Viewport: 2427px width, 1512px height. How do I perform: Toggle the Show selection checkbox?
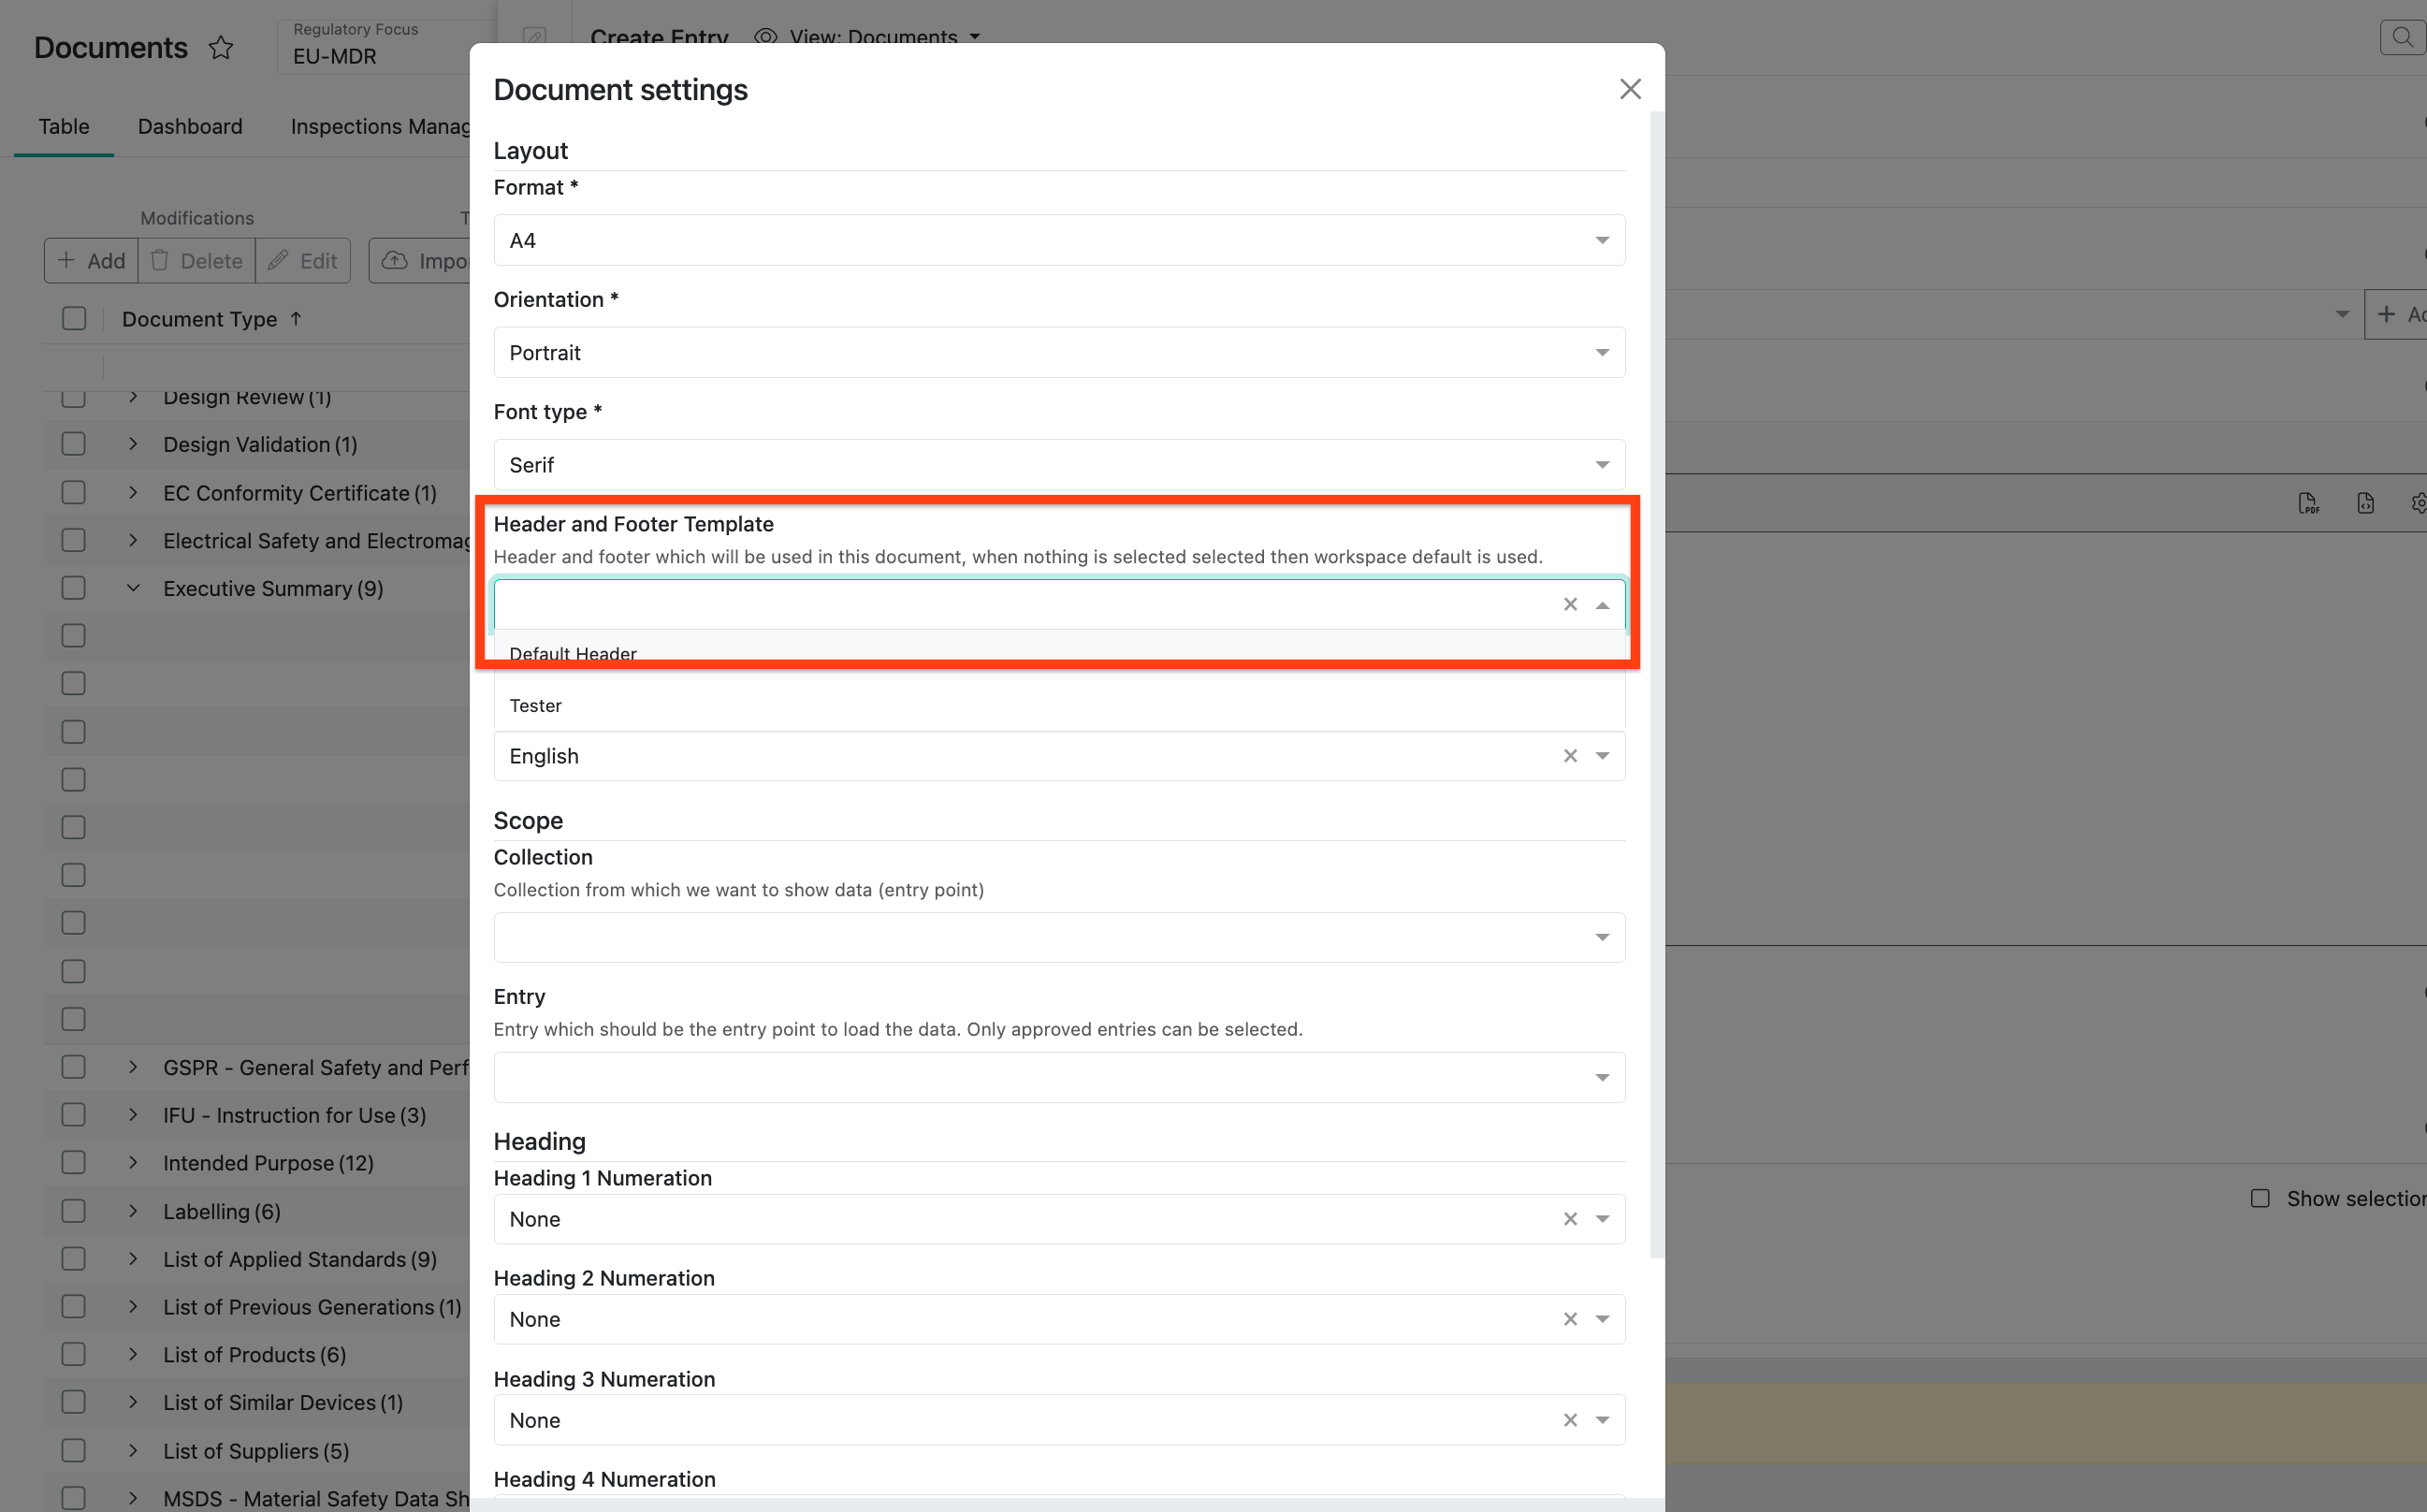coord(2260,1198)
